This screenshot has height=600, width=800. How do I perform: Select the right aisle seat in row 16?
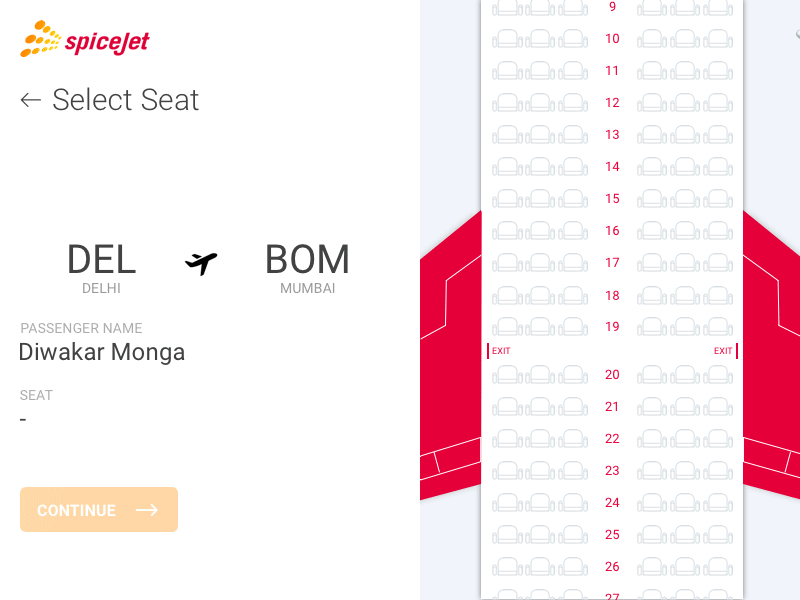(652, 231)
